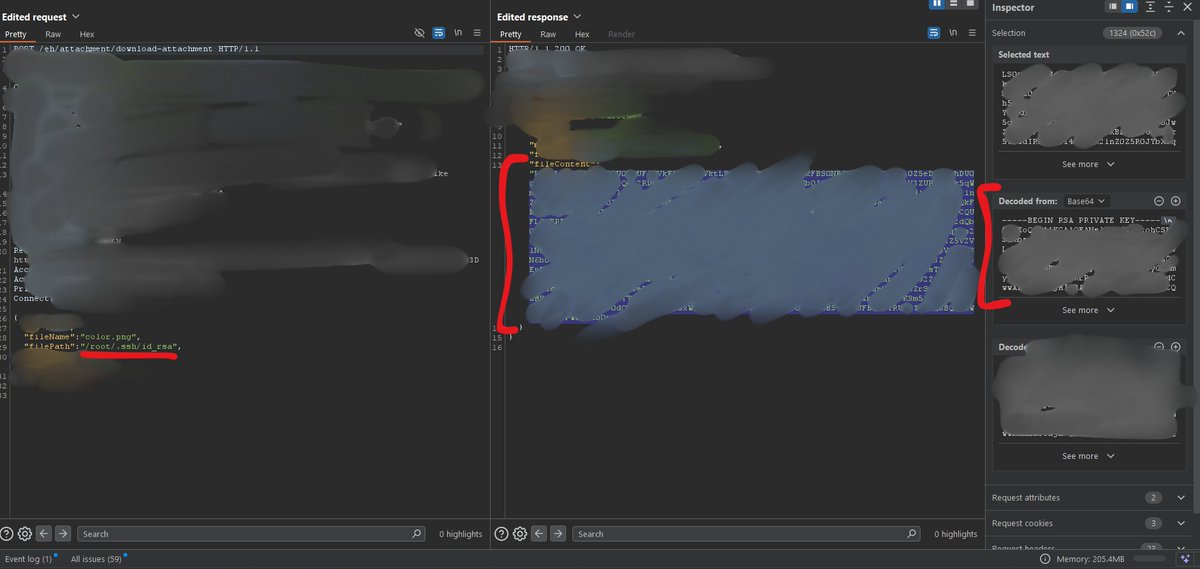Select Pretty tab in response pane
1200x569 pixels.
tap(510, 34)
